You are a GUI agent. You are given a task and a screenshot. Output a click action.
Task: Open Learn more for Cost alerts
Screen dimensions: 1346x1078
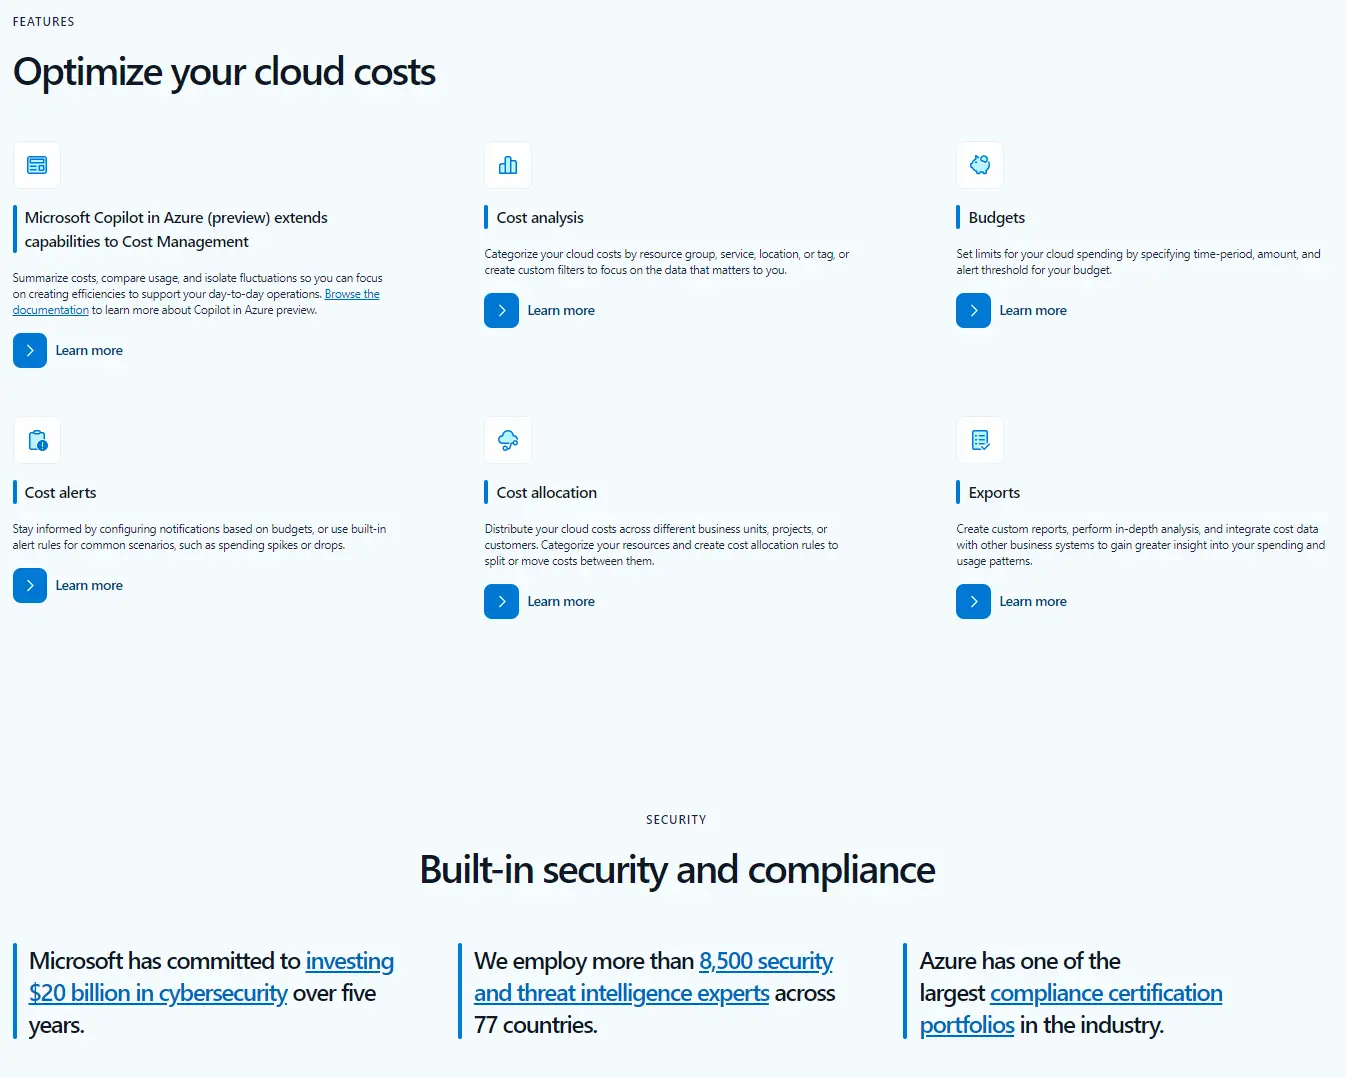tap(89, 586)
